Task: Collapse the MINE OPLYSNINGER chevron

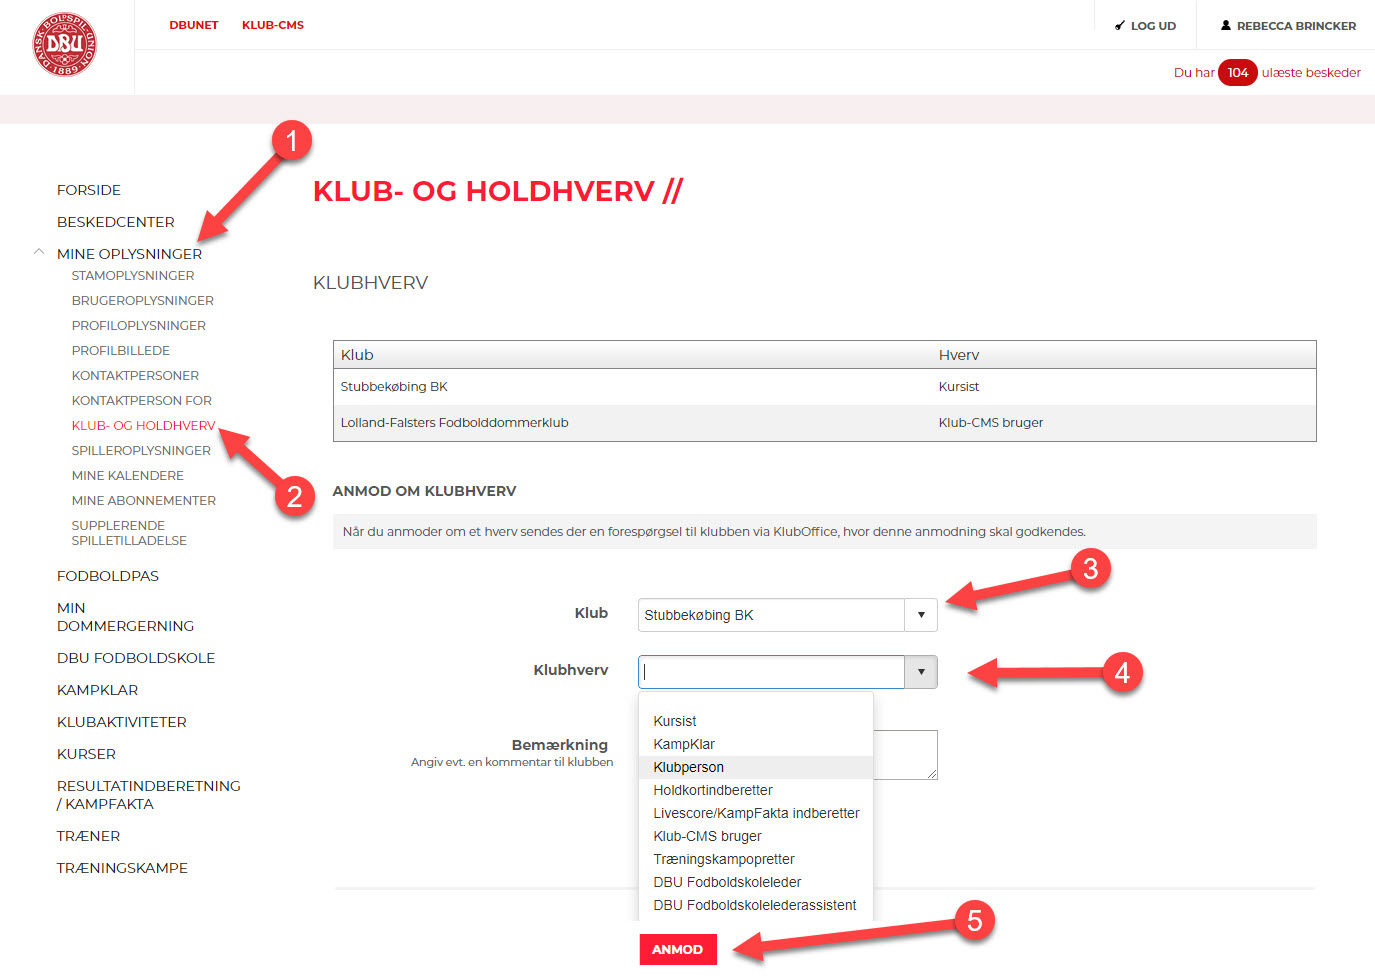Action: pyautogui.click(x=39, y=252)
